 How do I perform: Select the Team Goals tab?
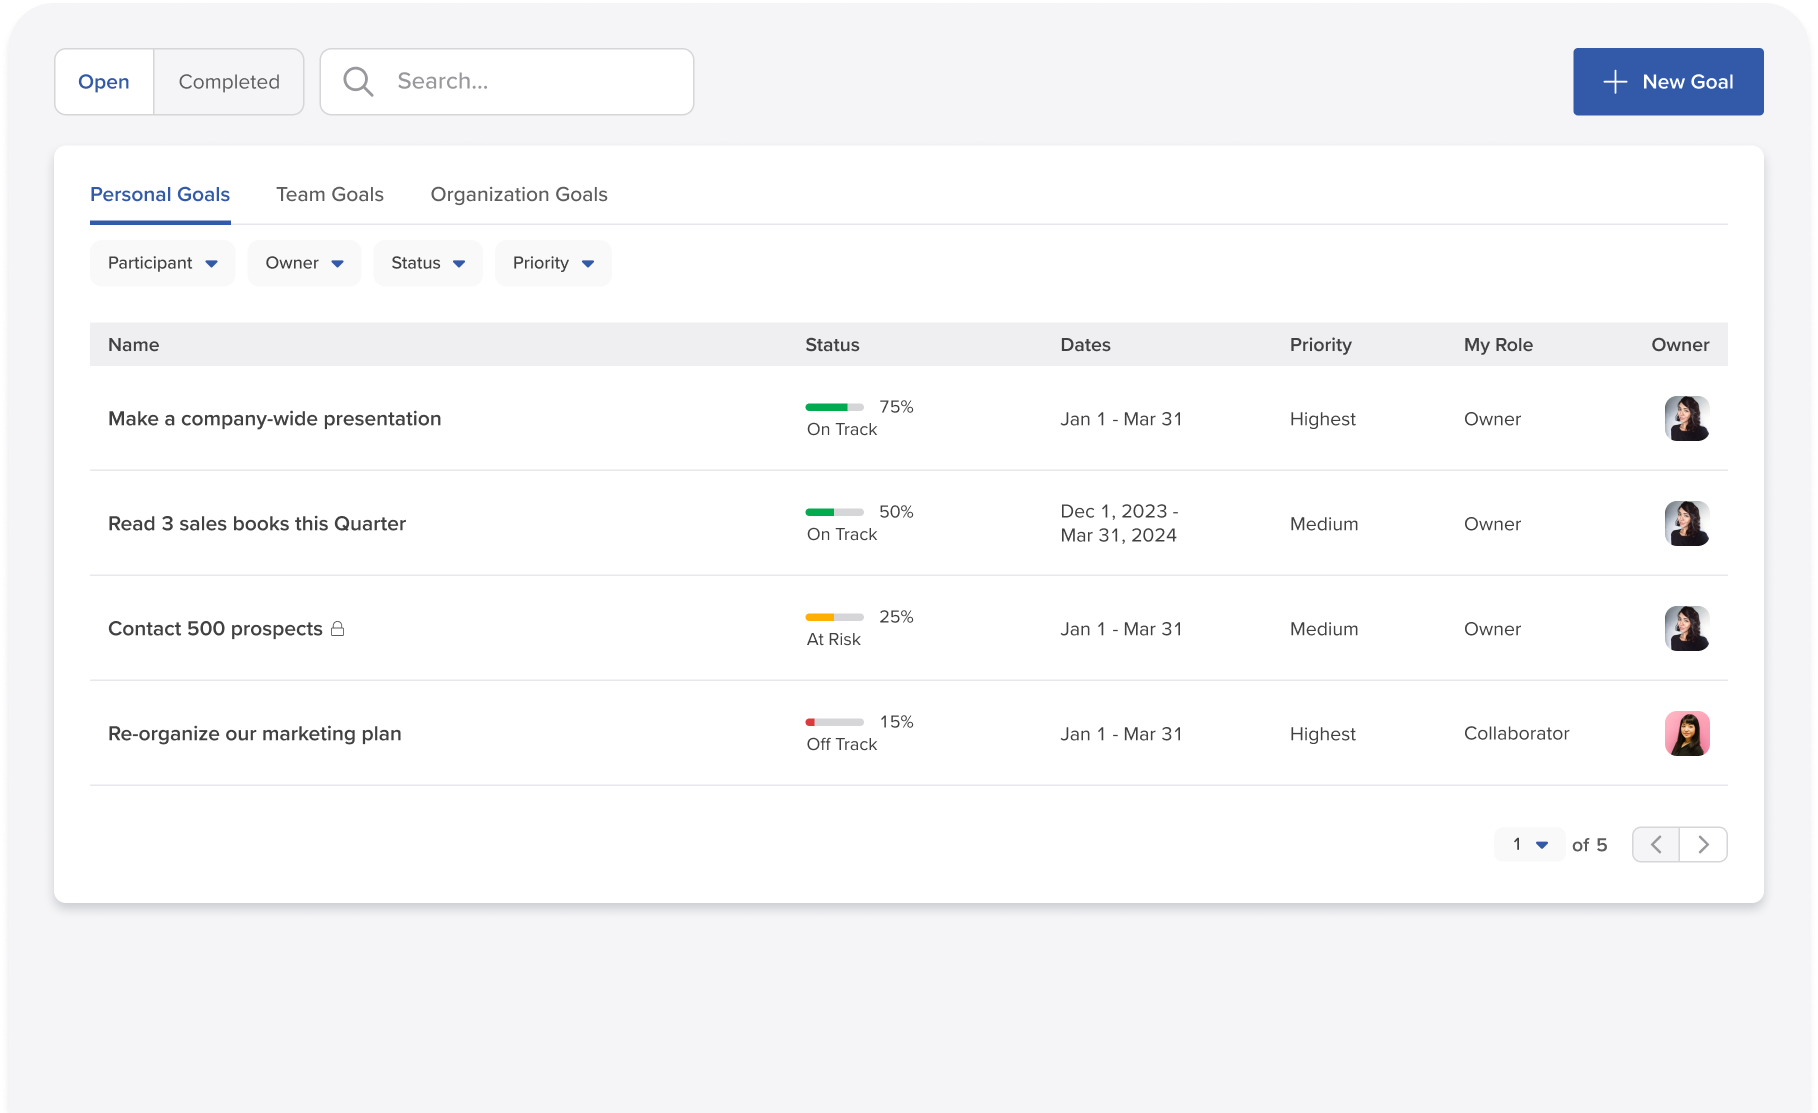[x=330, y=194]
